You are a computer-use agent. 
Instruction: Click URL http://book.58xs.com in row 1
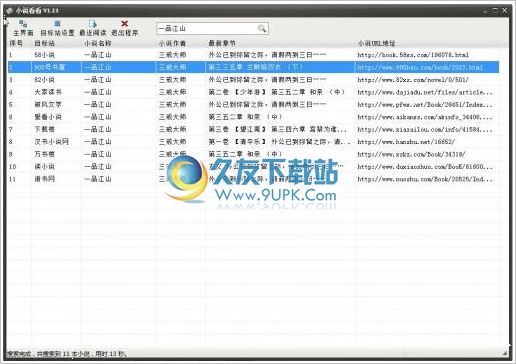pos(413,55)
